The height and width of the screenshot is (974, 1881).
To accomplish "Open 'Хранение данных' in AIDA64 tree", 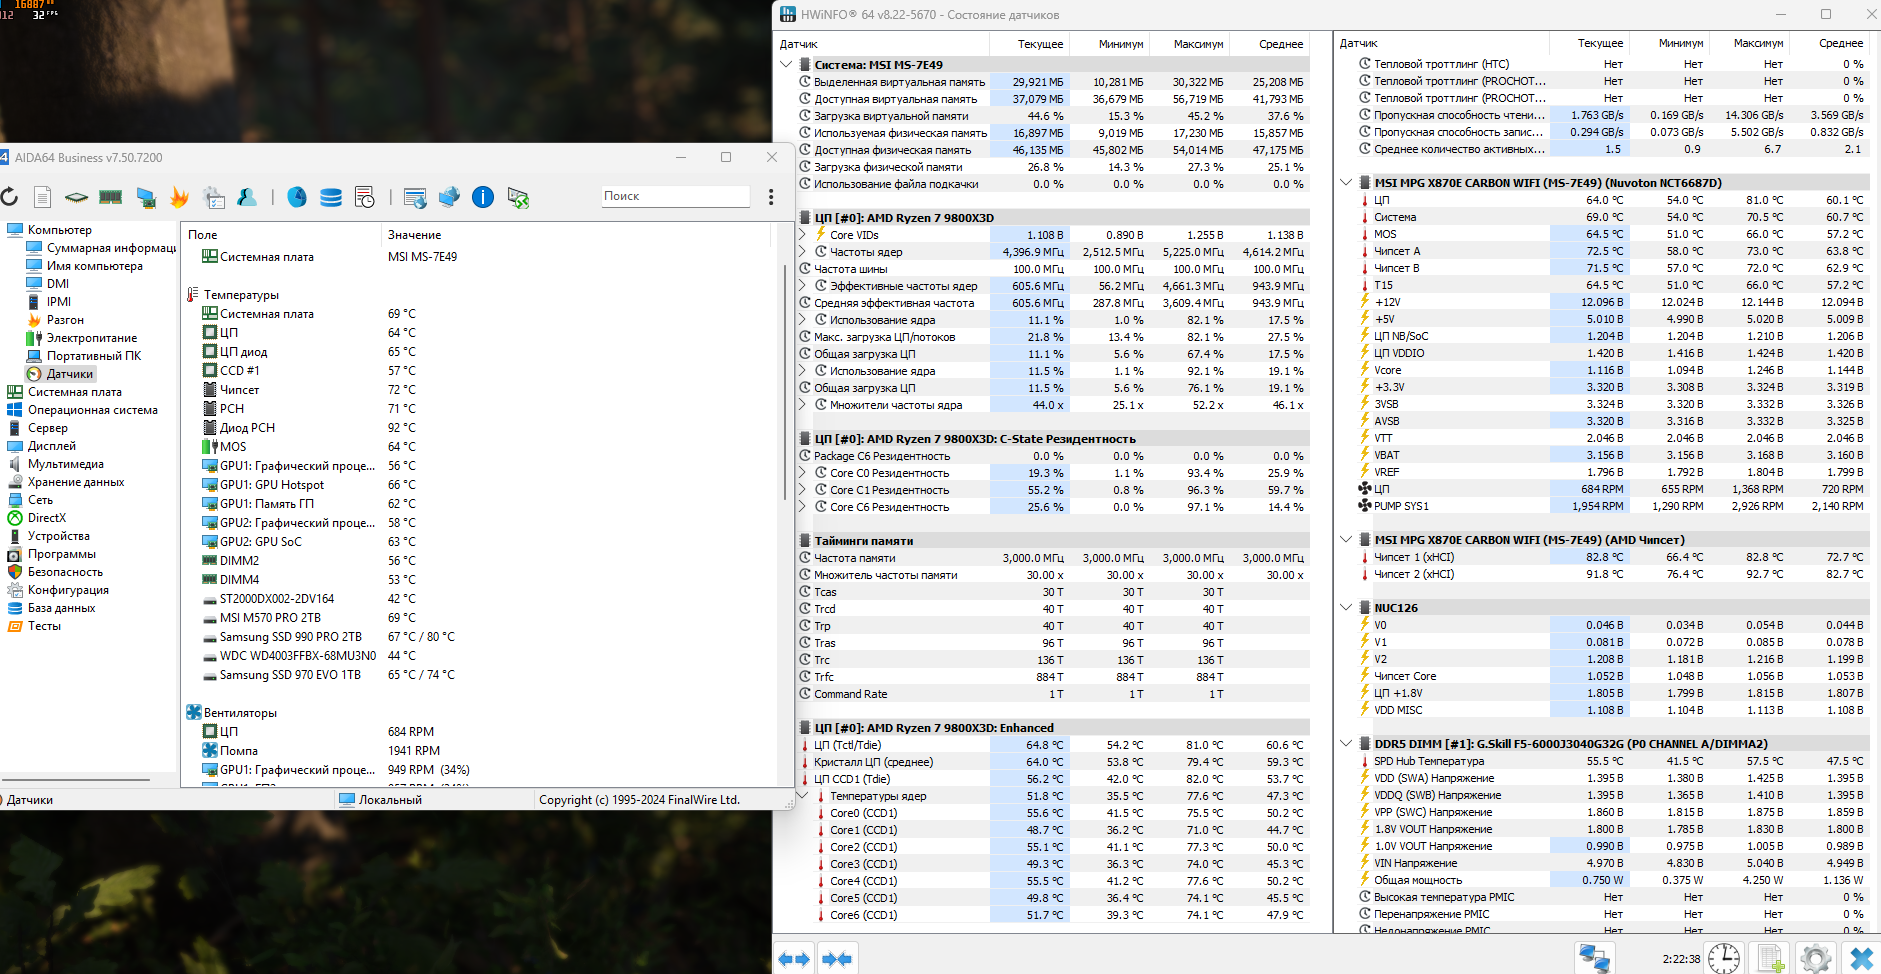I will [x=76, y=482].
